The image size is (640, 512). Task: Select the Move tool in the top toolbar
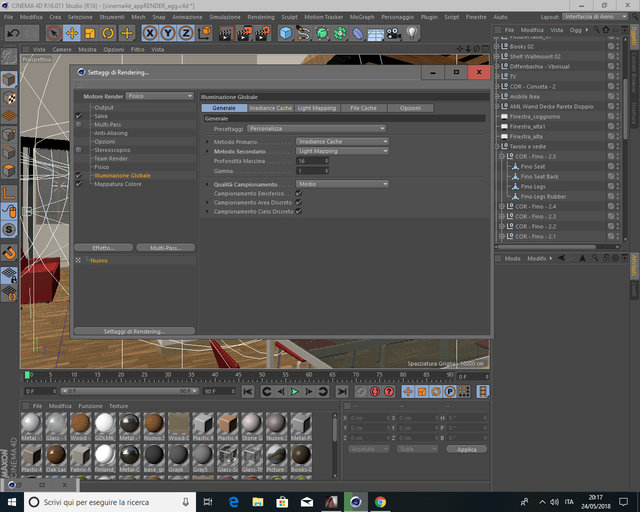click(72, 33)
